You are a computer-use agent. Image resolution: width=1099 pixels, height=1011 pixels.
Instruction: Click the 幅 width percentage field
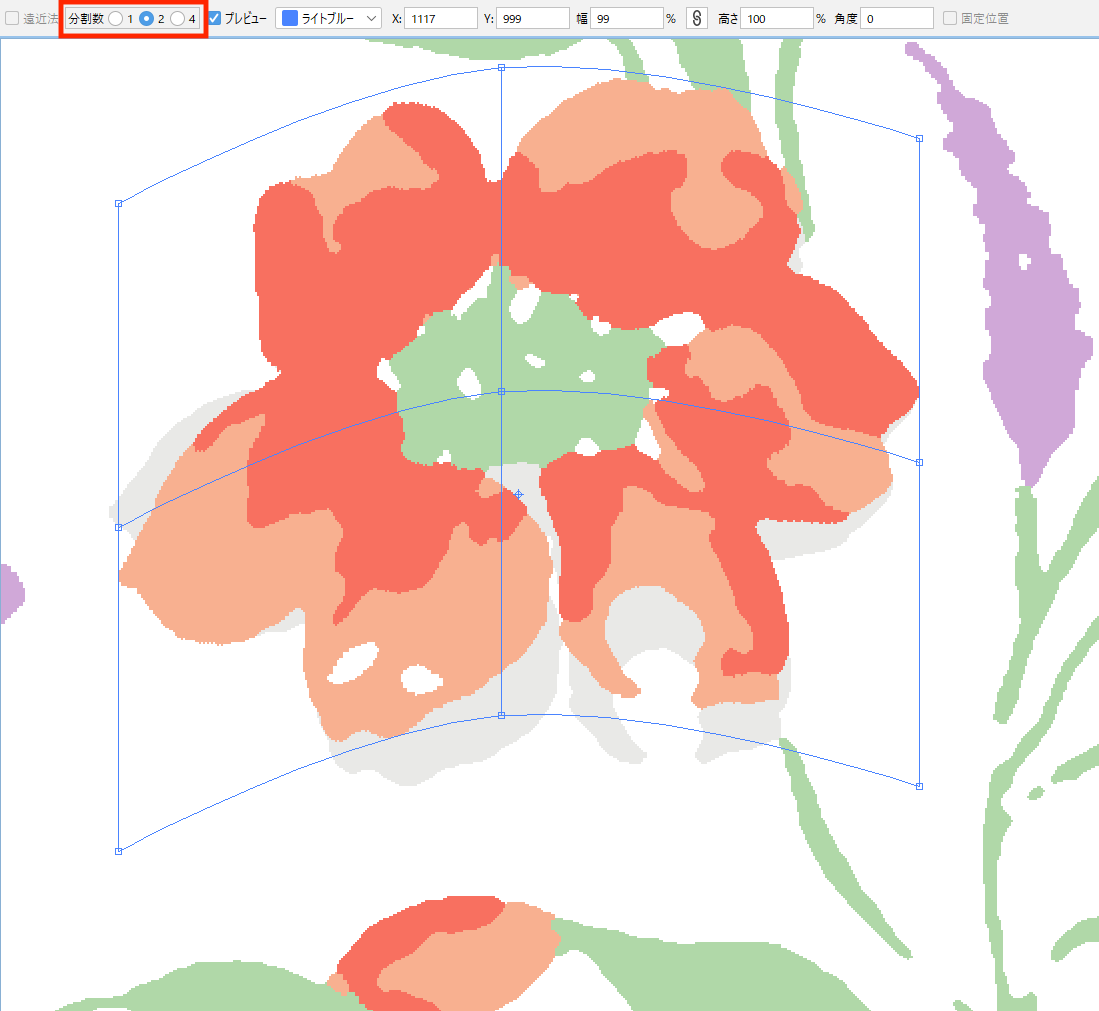point(627,18)
